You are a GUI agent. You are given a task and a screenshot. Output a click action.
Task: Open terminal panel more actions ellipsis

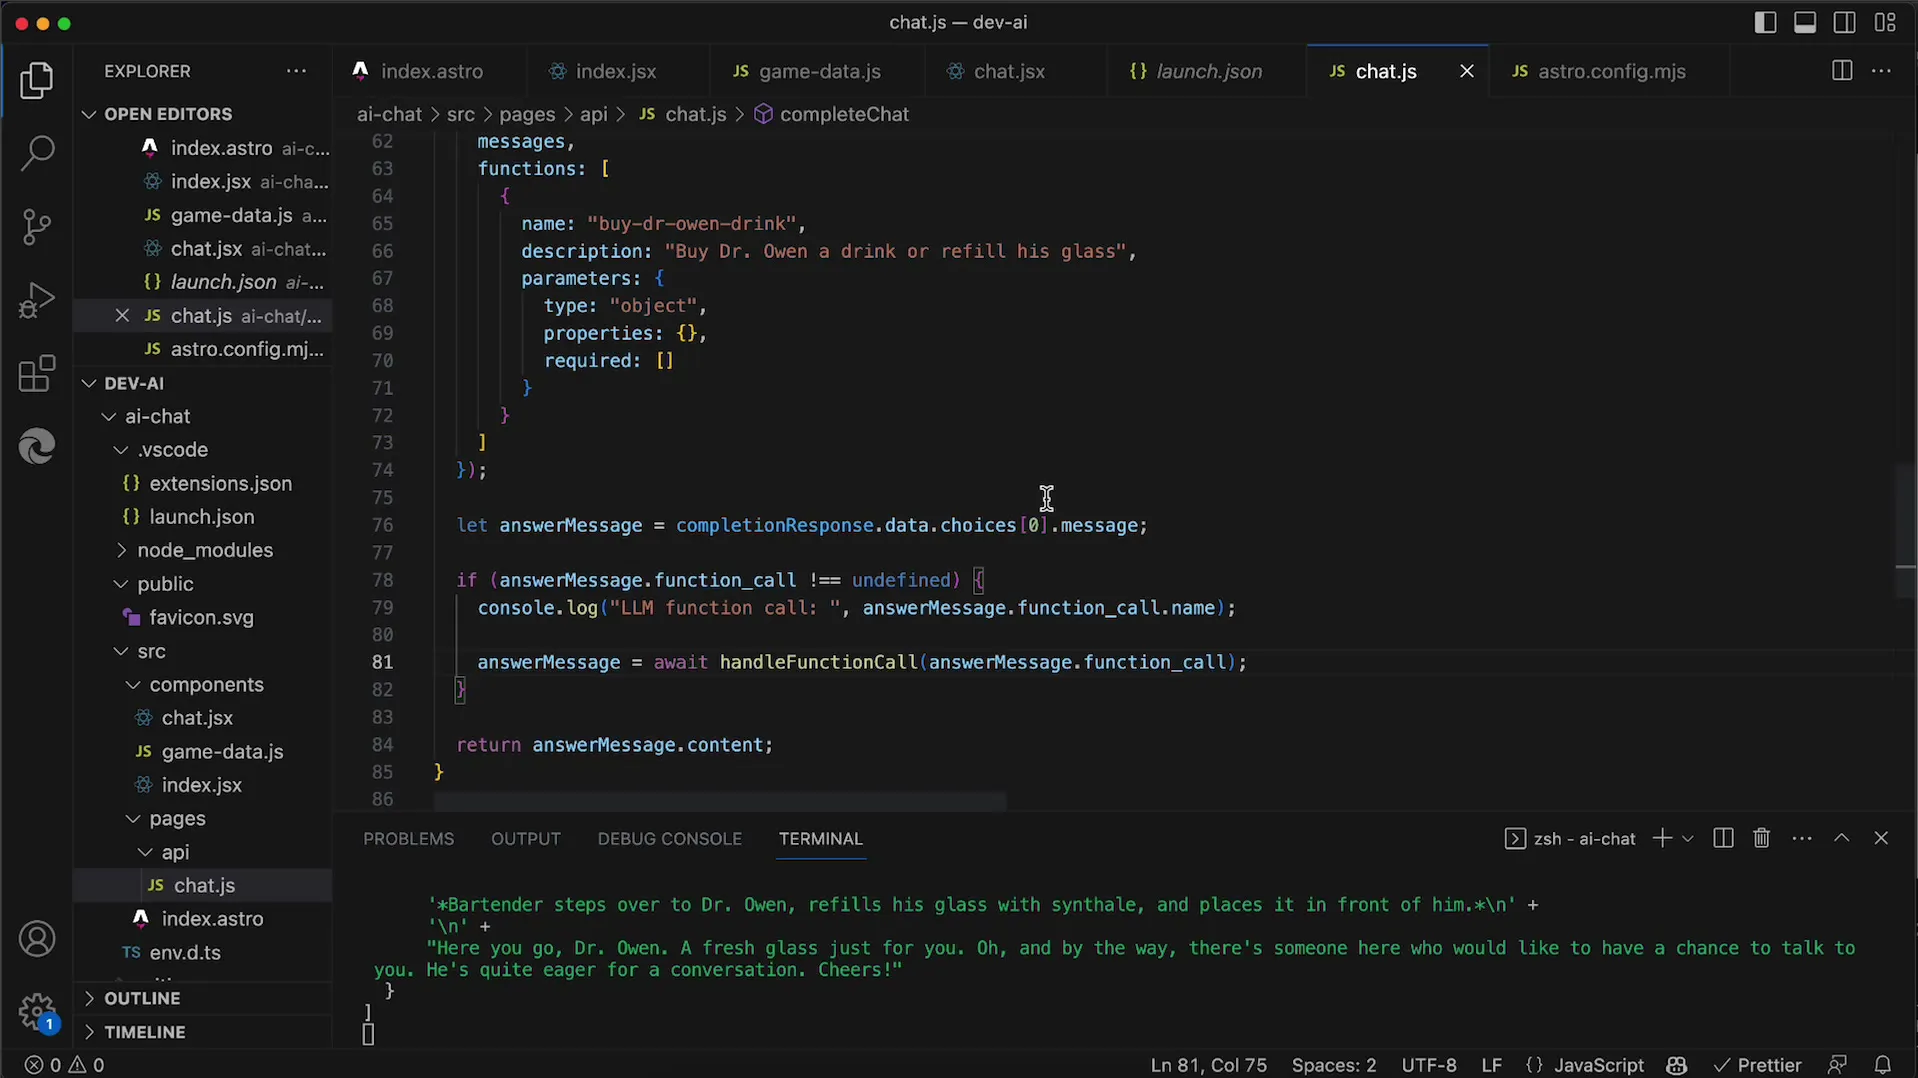(1802, 838)
